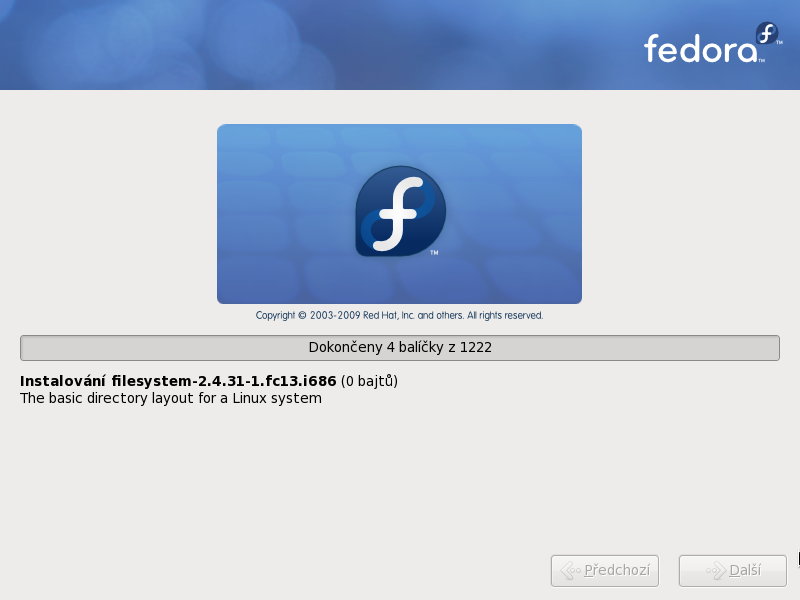Click the large Fedora f logo in banner
Viewport: 800px width, 600px height.
[x=401, y=211]
